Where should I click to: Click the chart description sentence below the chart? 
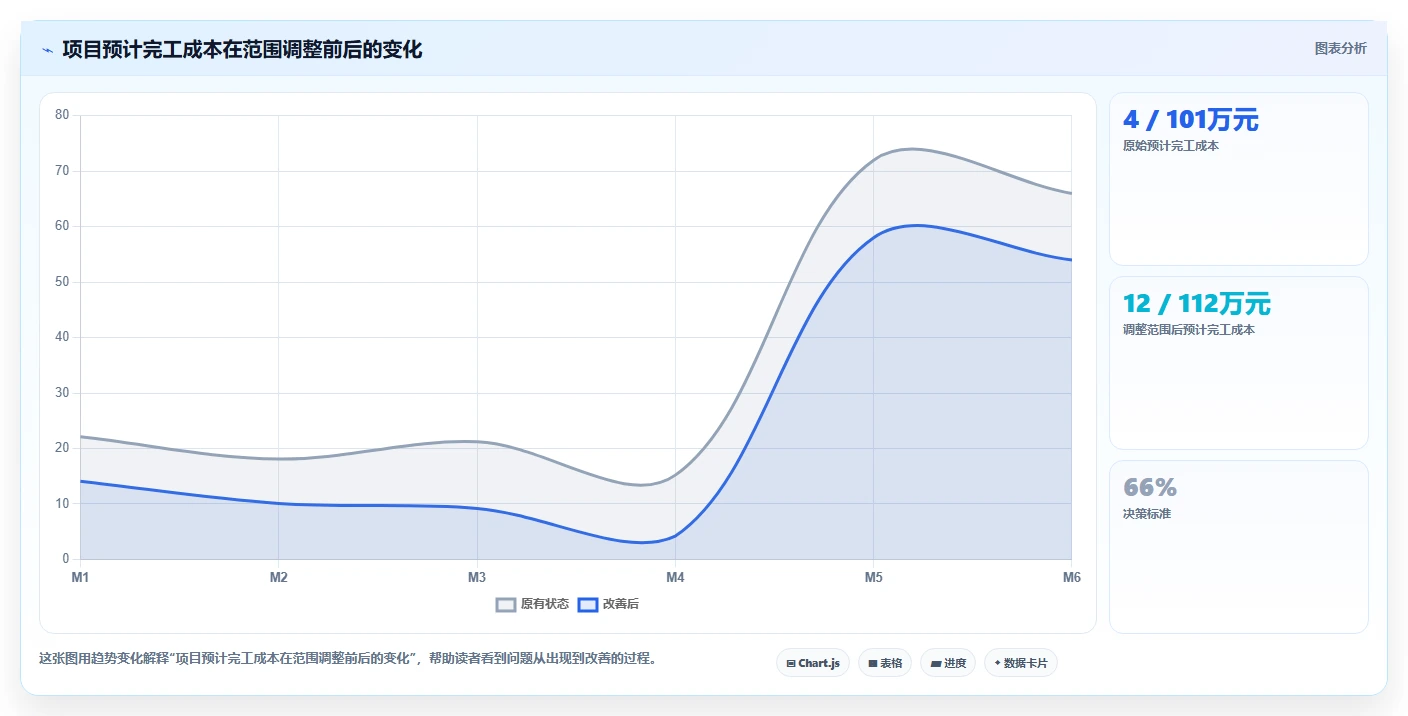[x=348, y=659]
